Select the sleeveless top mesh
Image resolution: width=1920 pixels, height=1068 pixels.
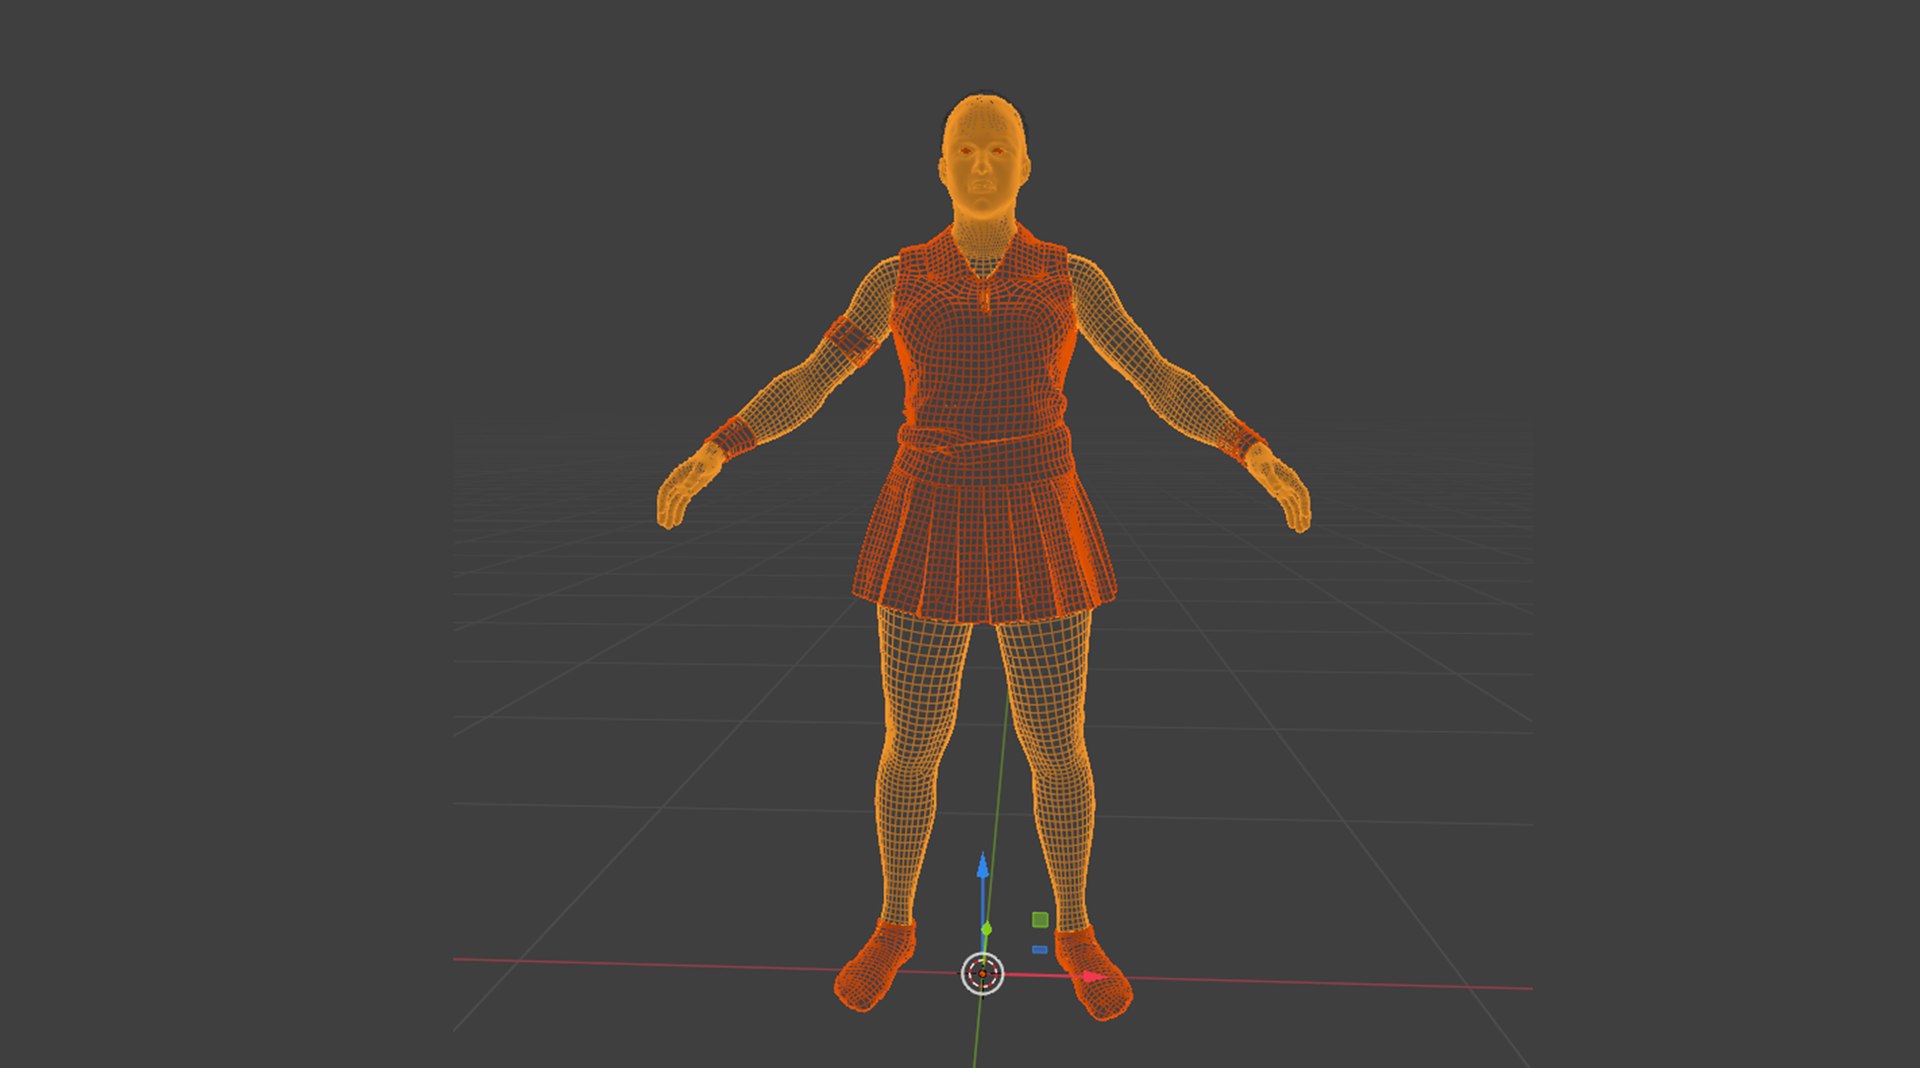985,335
